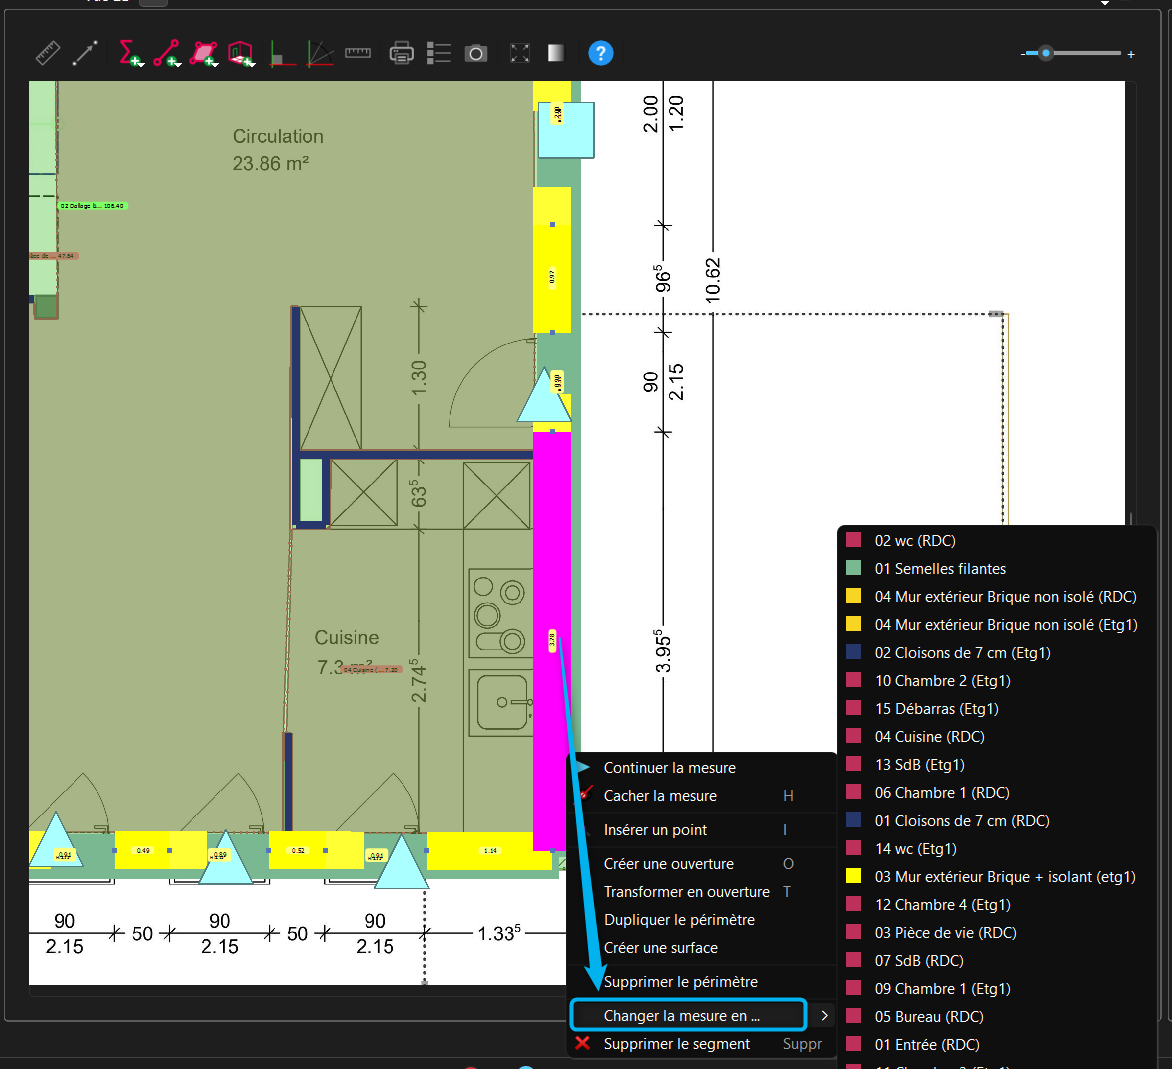Take a snapshot with the camera icon
Image resolution: width=1172 pixels, height=1069 pixels.
click(x=476, y=53)
